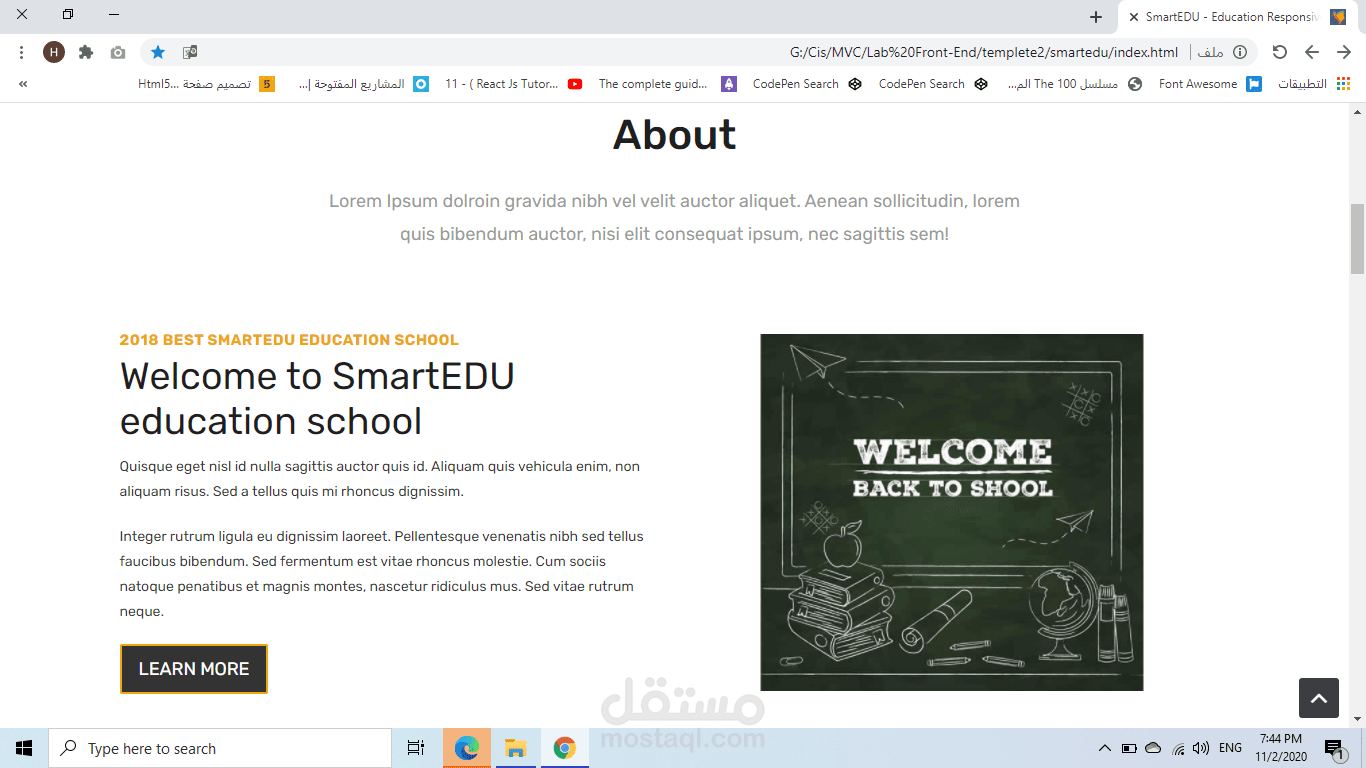
Task: Open File Explorer from the taskbar
Action: pos(516,748)
